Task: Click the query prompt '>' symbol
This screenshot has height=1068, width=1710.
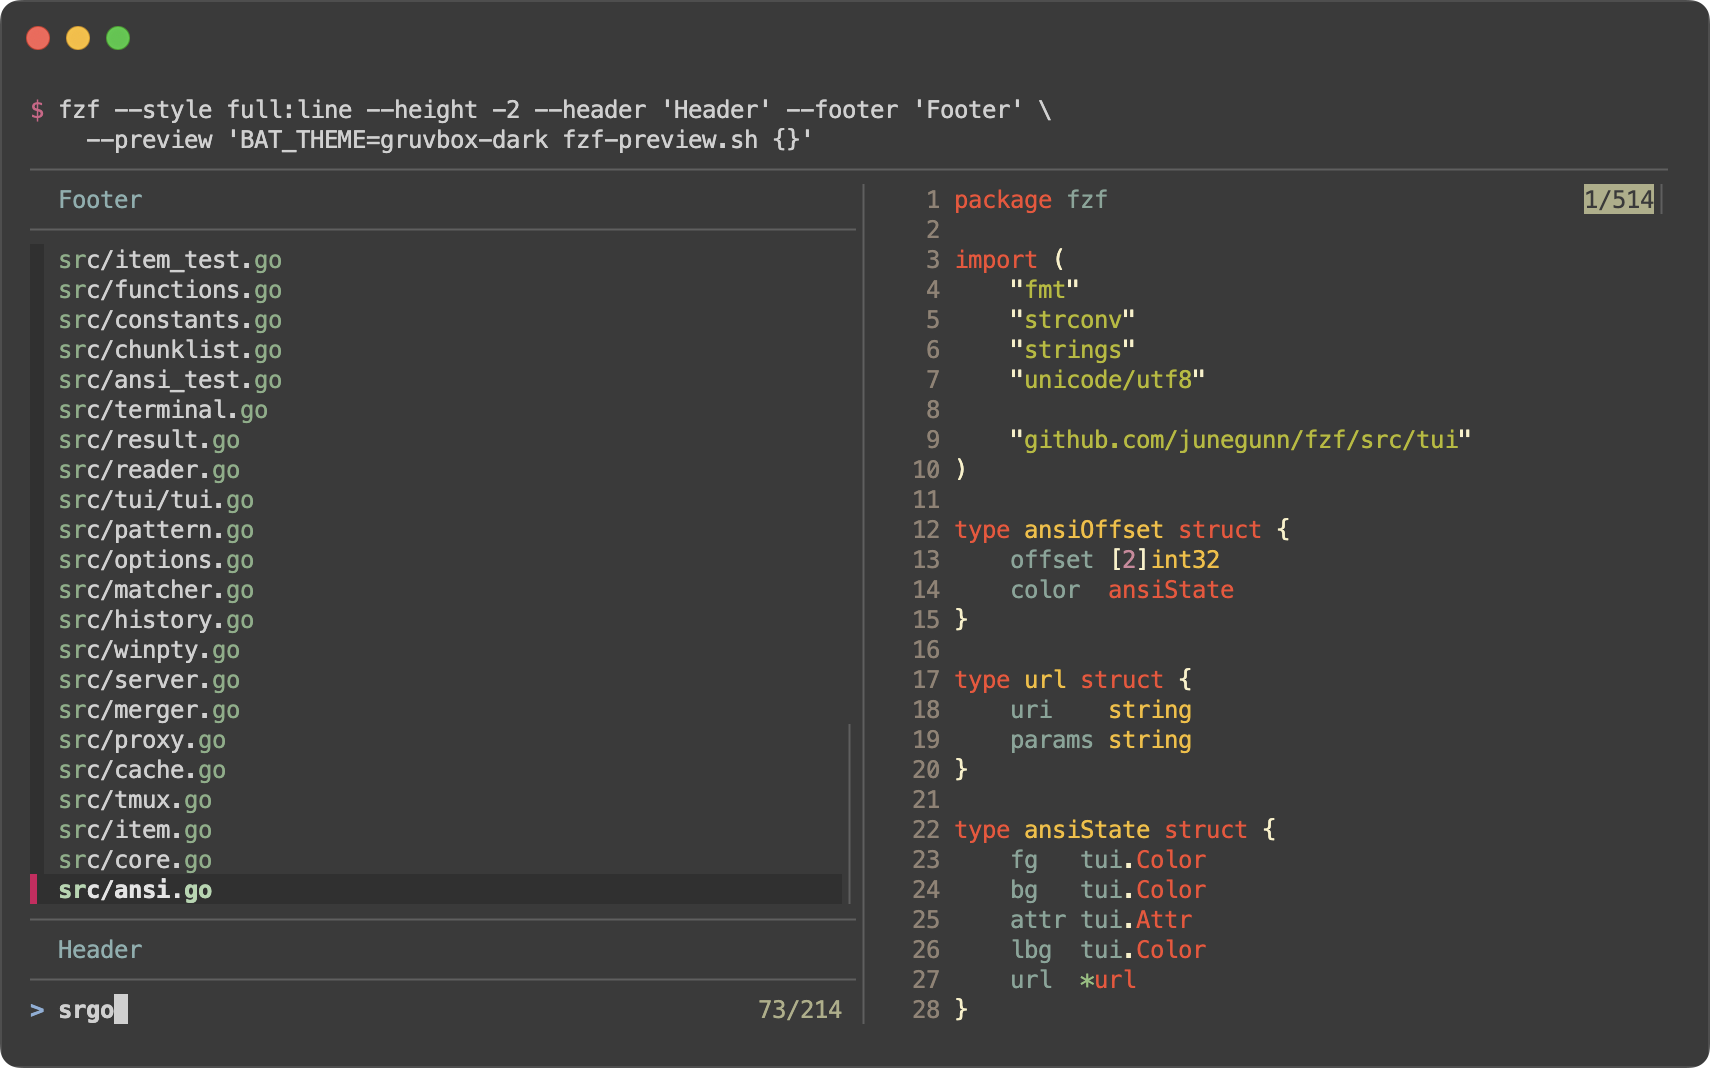Action: [x=37, y=1010]
